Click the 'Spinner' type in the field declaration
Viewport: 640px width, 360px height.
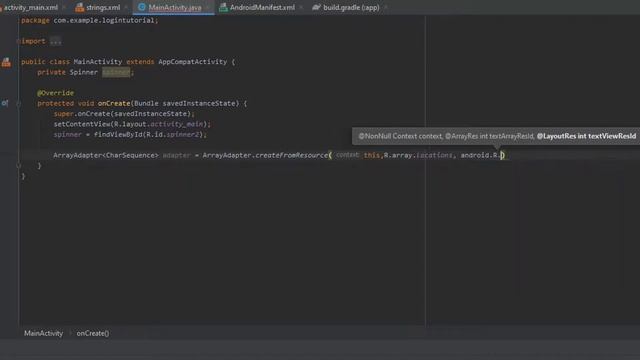[84, 72]
